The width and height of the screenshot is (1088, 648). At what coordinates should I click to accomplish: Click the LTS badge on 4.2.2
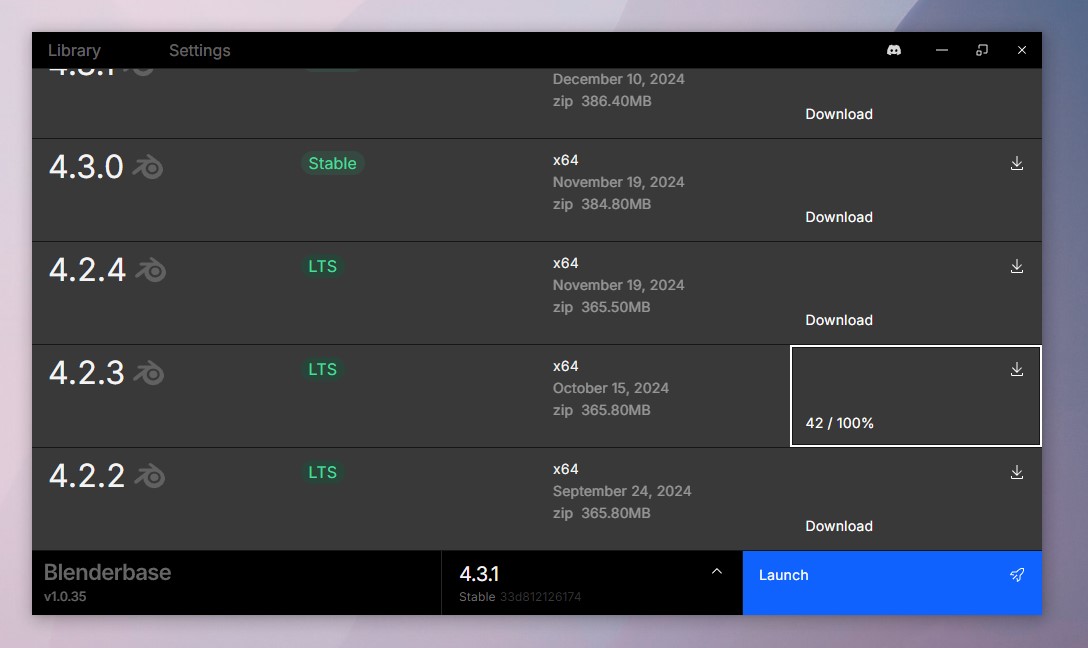323,472
